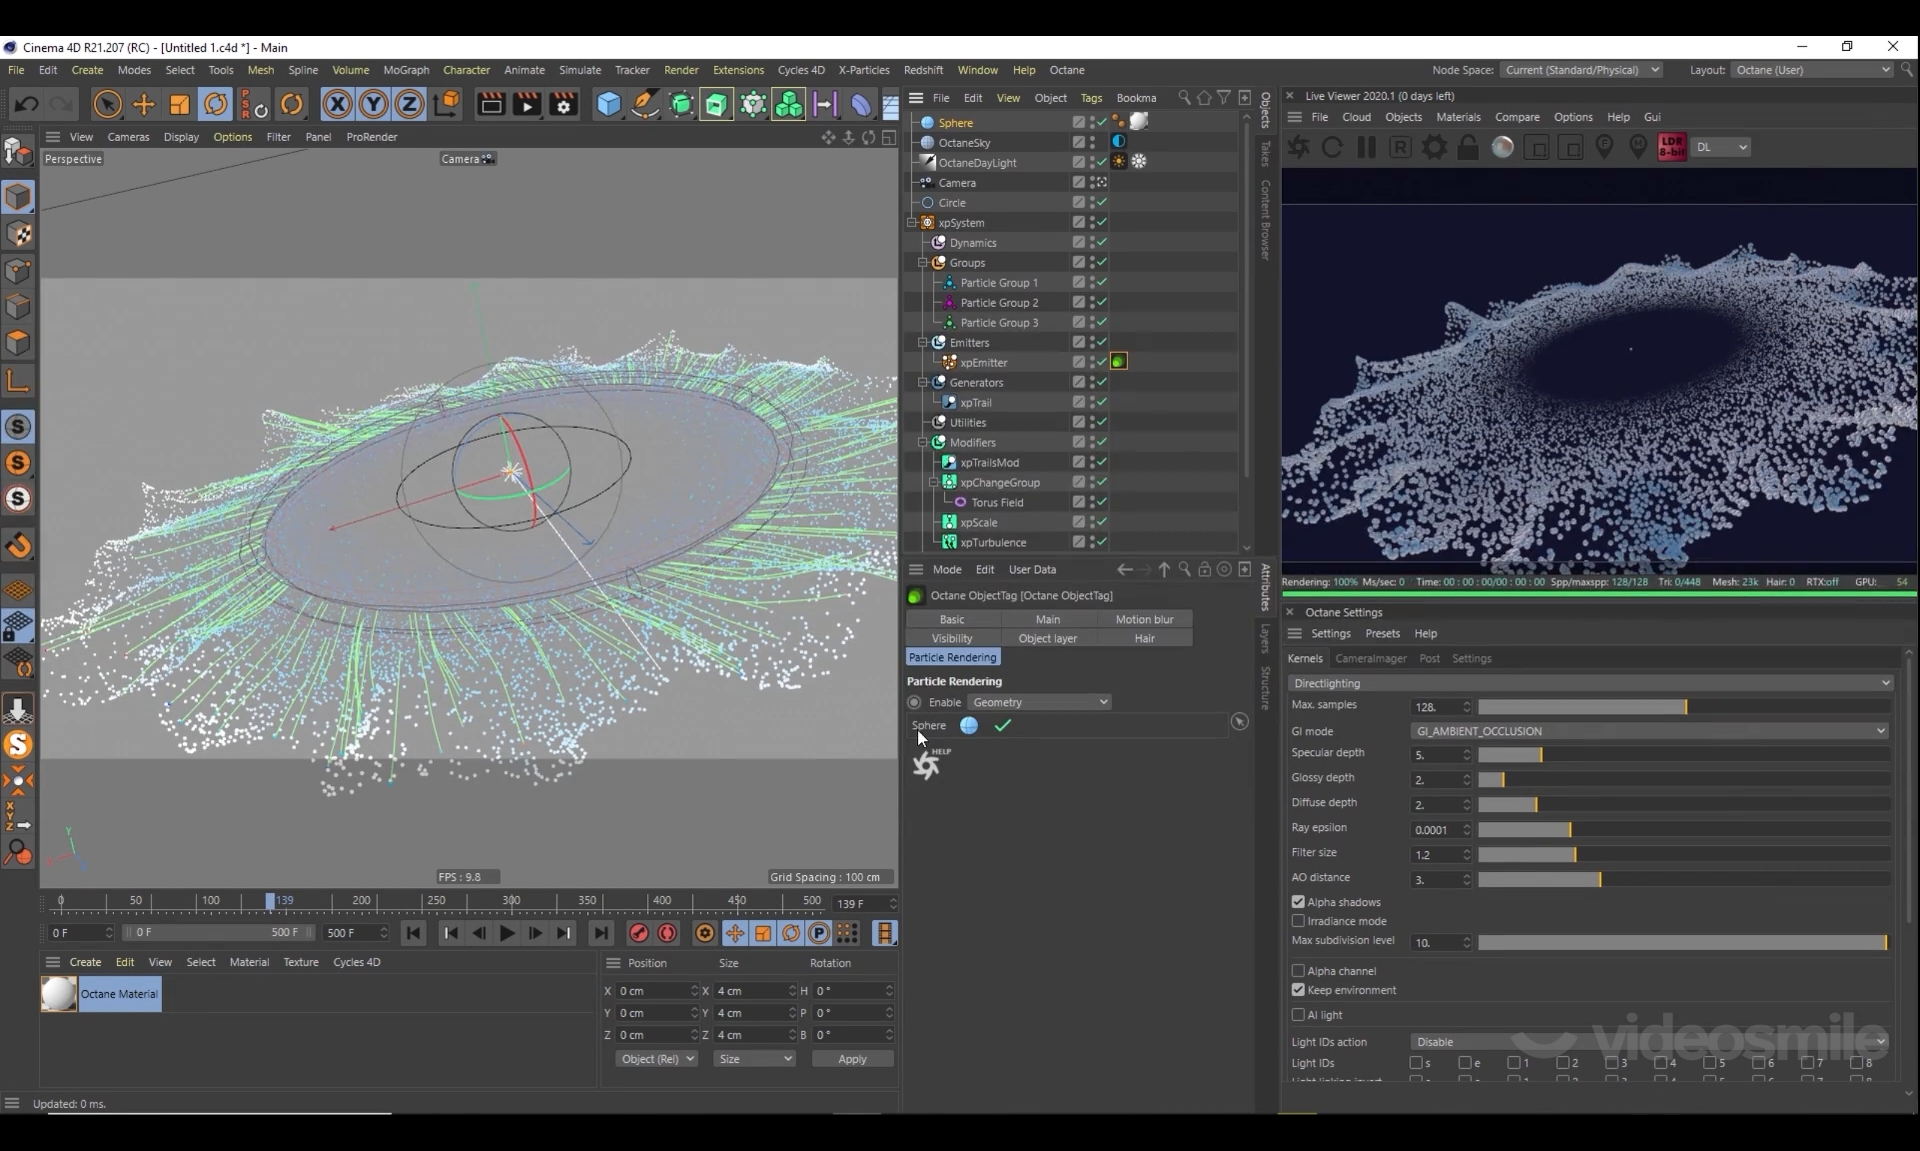Adjust the Max. samples slider
Image resolution: width=1920 pixels, height=1151 pixels.
(x=1685, y=707)
